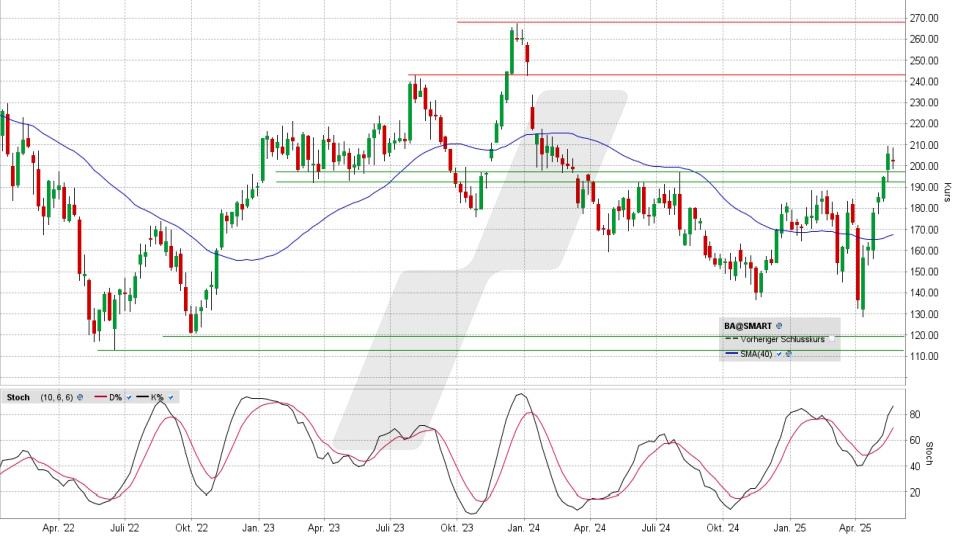Click the Apr. '25 date label
Image resolution: width=960 pixels, height=540 pixels.
click(x=855, y=528)
